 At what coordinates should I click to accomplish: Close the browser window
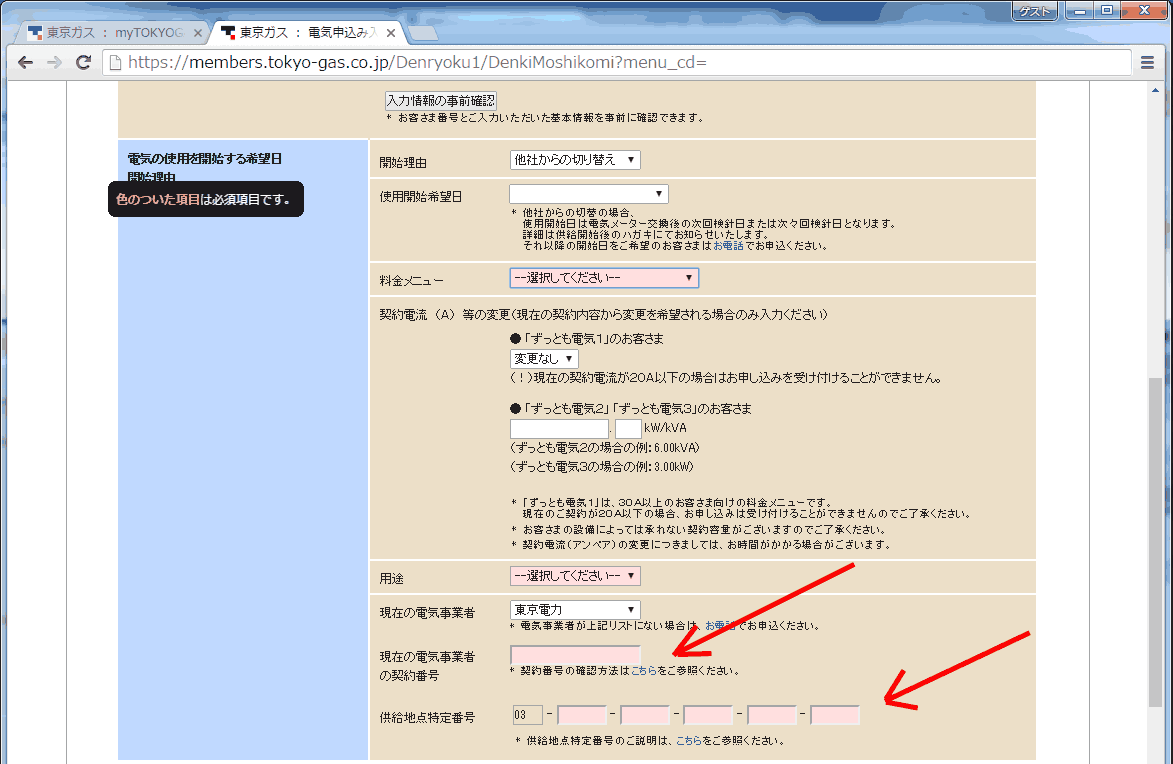1144,10
